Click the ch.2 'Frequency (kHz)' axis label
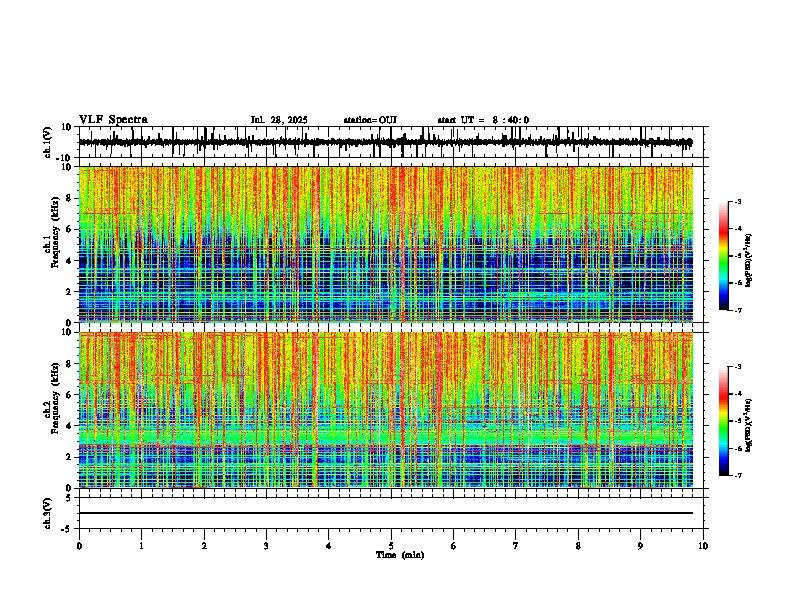The image size is (792, 612). tap(55, 398)
